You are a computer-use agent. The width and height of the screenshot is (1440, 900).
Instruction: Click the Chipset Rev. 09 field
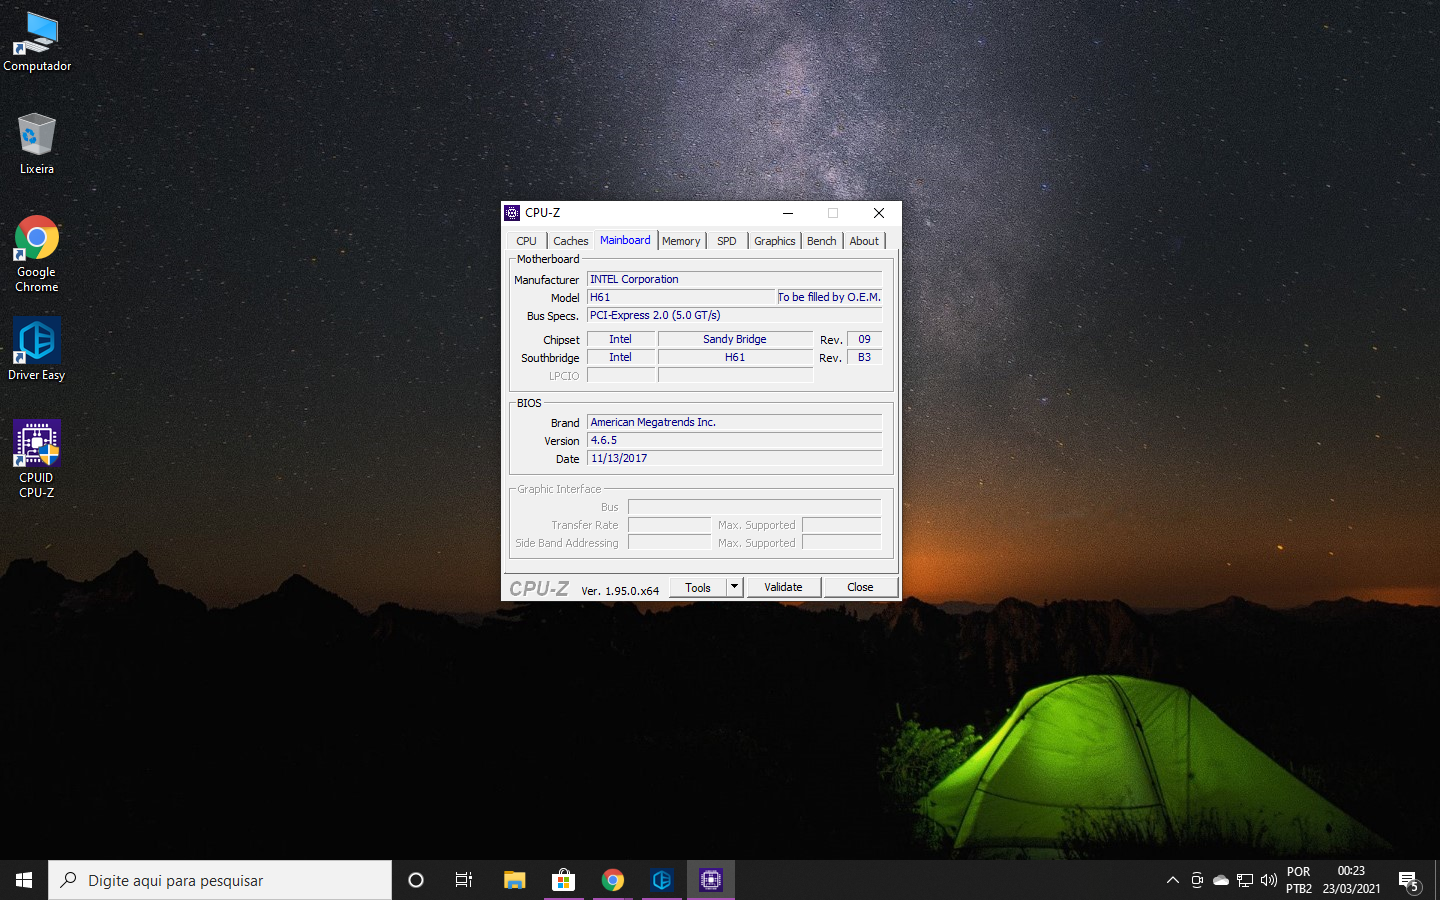865,340
